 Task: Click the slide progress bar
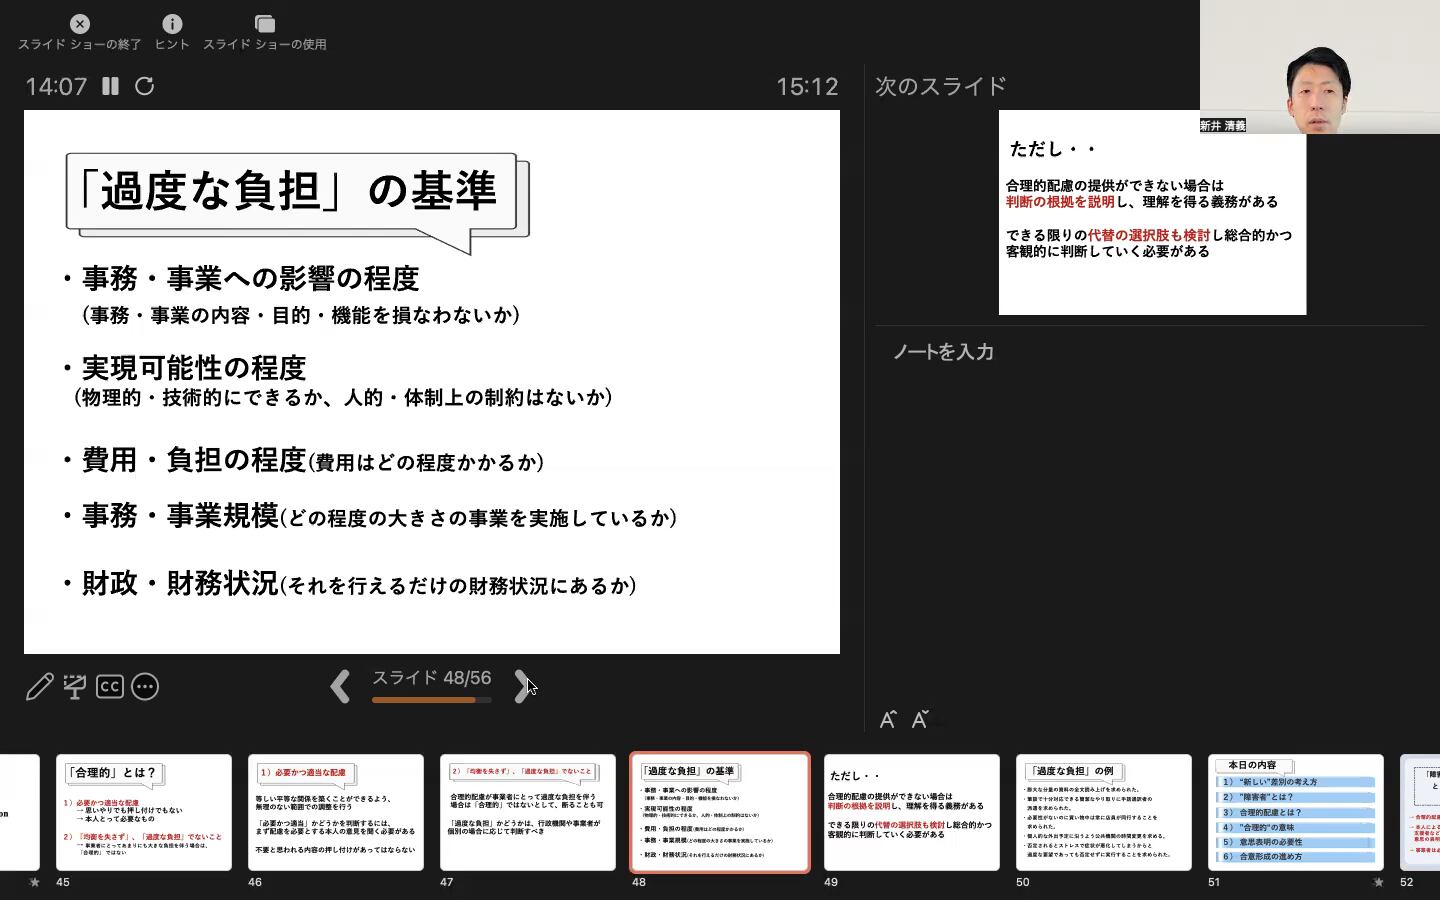click(x=431, y=700)
